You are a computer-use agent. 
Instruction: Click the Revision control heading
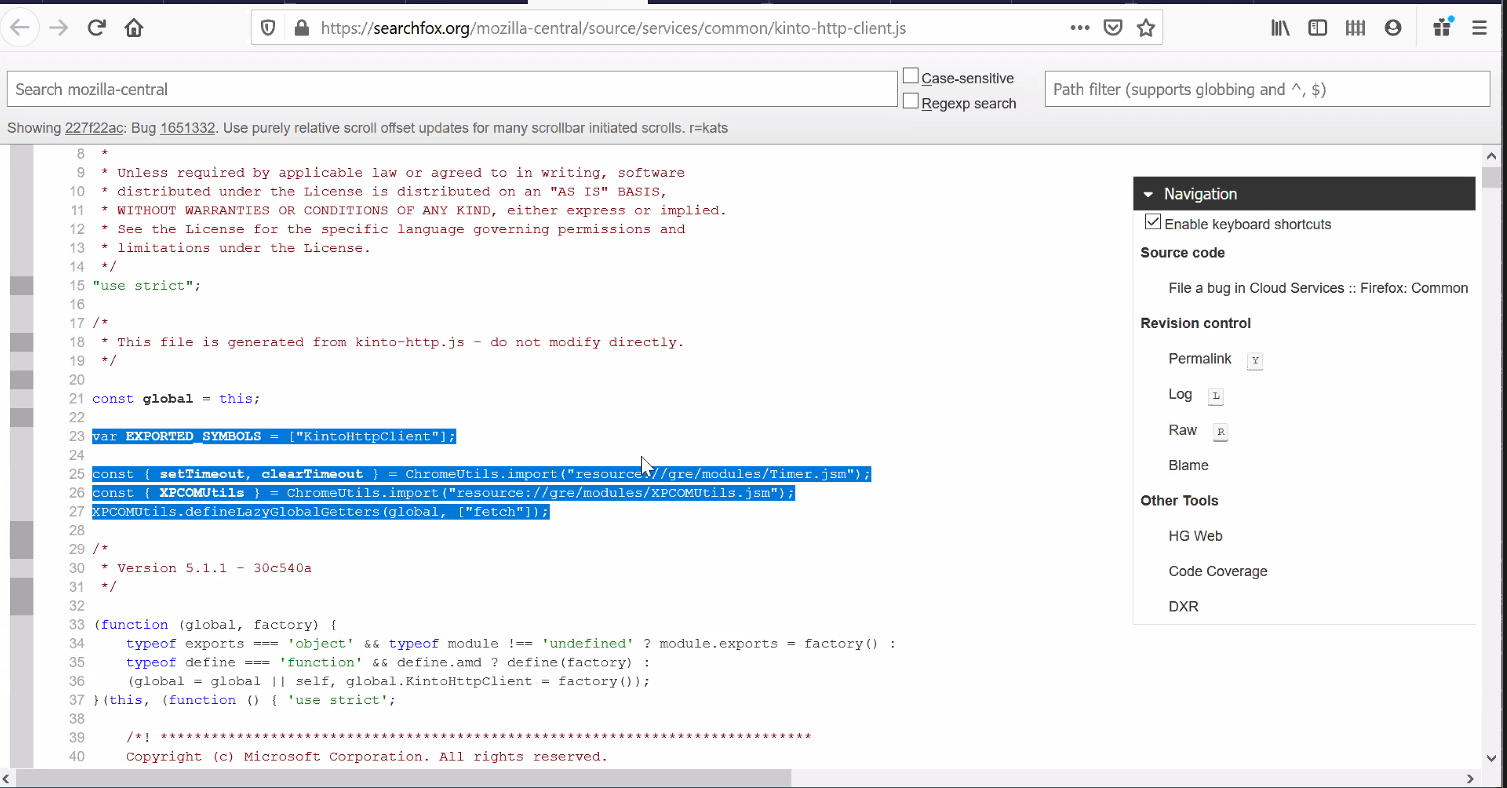coord(1195,323)
